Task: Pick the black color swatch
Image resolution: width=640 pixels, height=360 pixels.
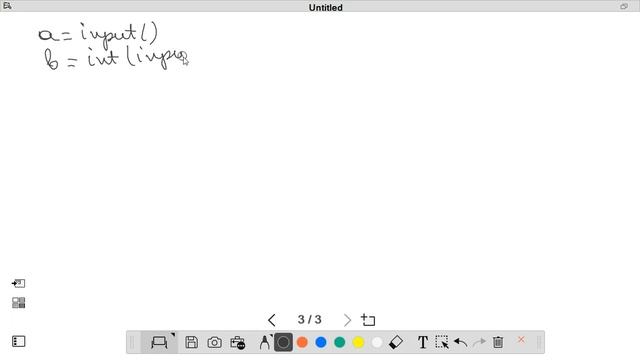Action: 283,342
